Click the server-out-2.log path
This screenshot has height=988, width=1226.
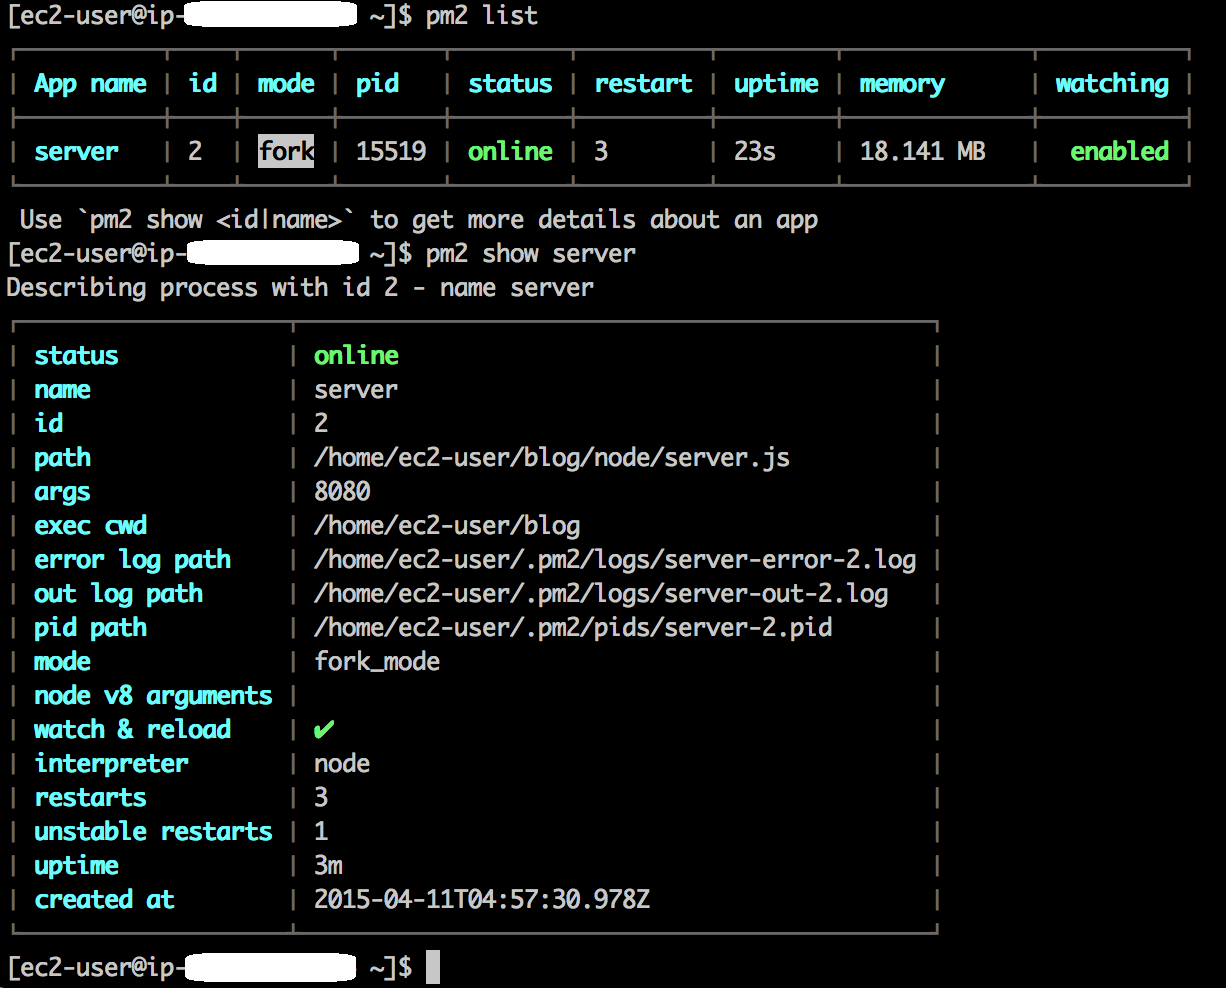(600, 594)
